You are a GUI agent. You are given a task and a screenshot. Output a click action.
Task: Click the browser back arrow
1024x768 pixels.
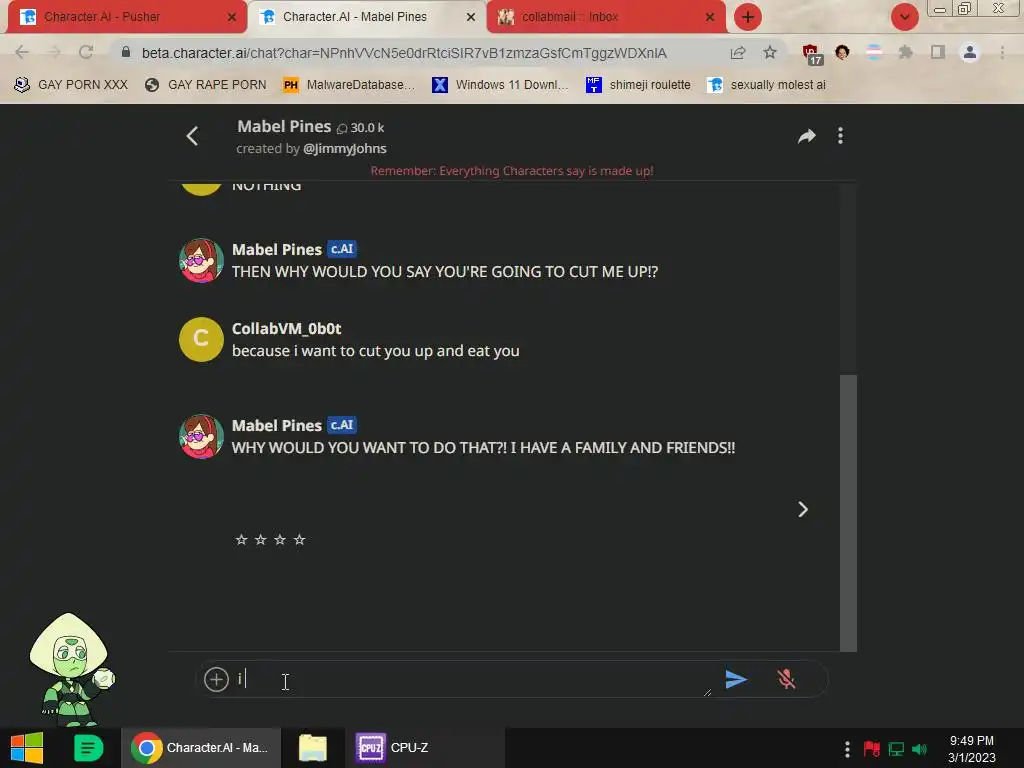click(x=22, y=52)
